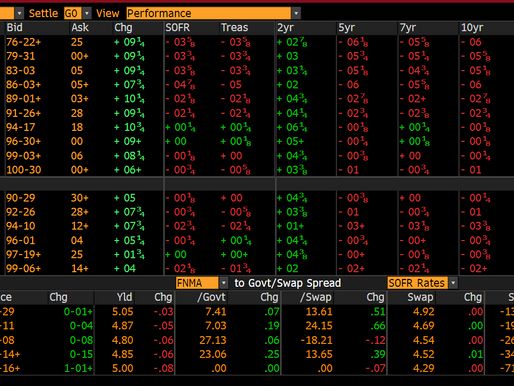Click Chg value in the 89-01+ row
Viewport: 514px width, 386px height.
(x=129, y=99)
